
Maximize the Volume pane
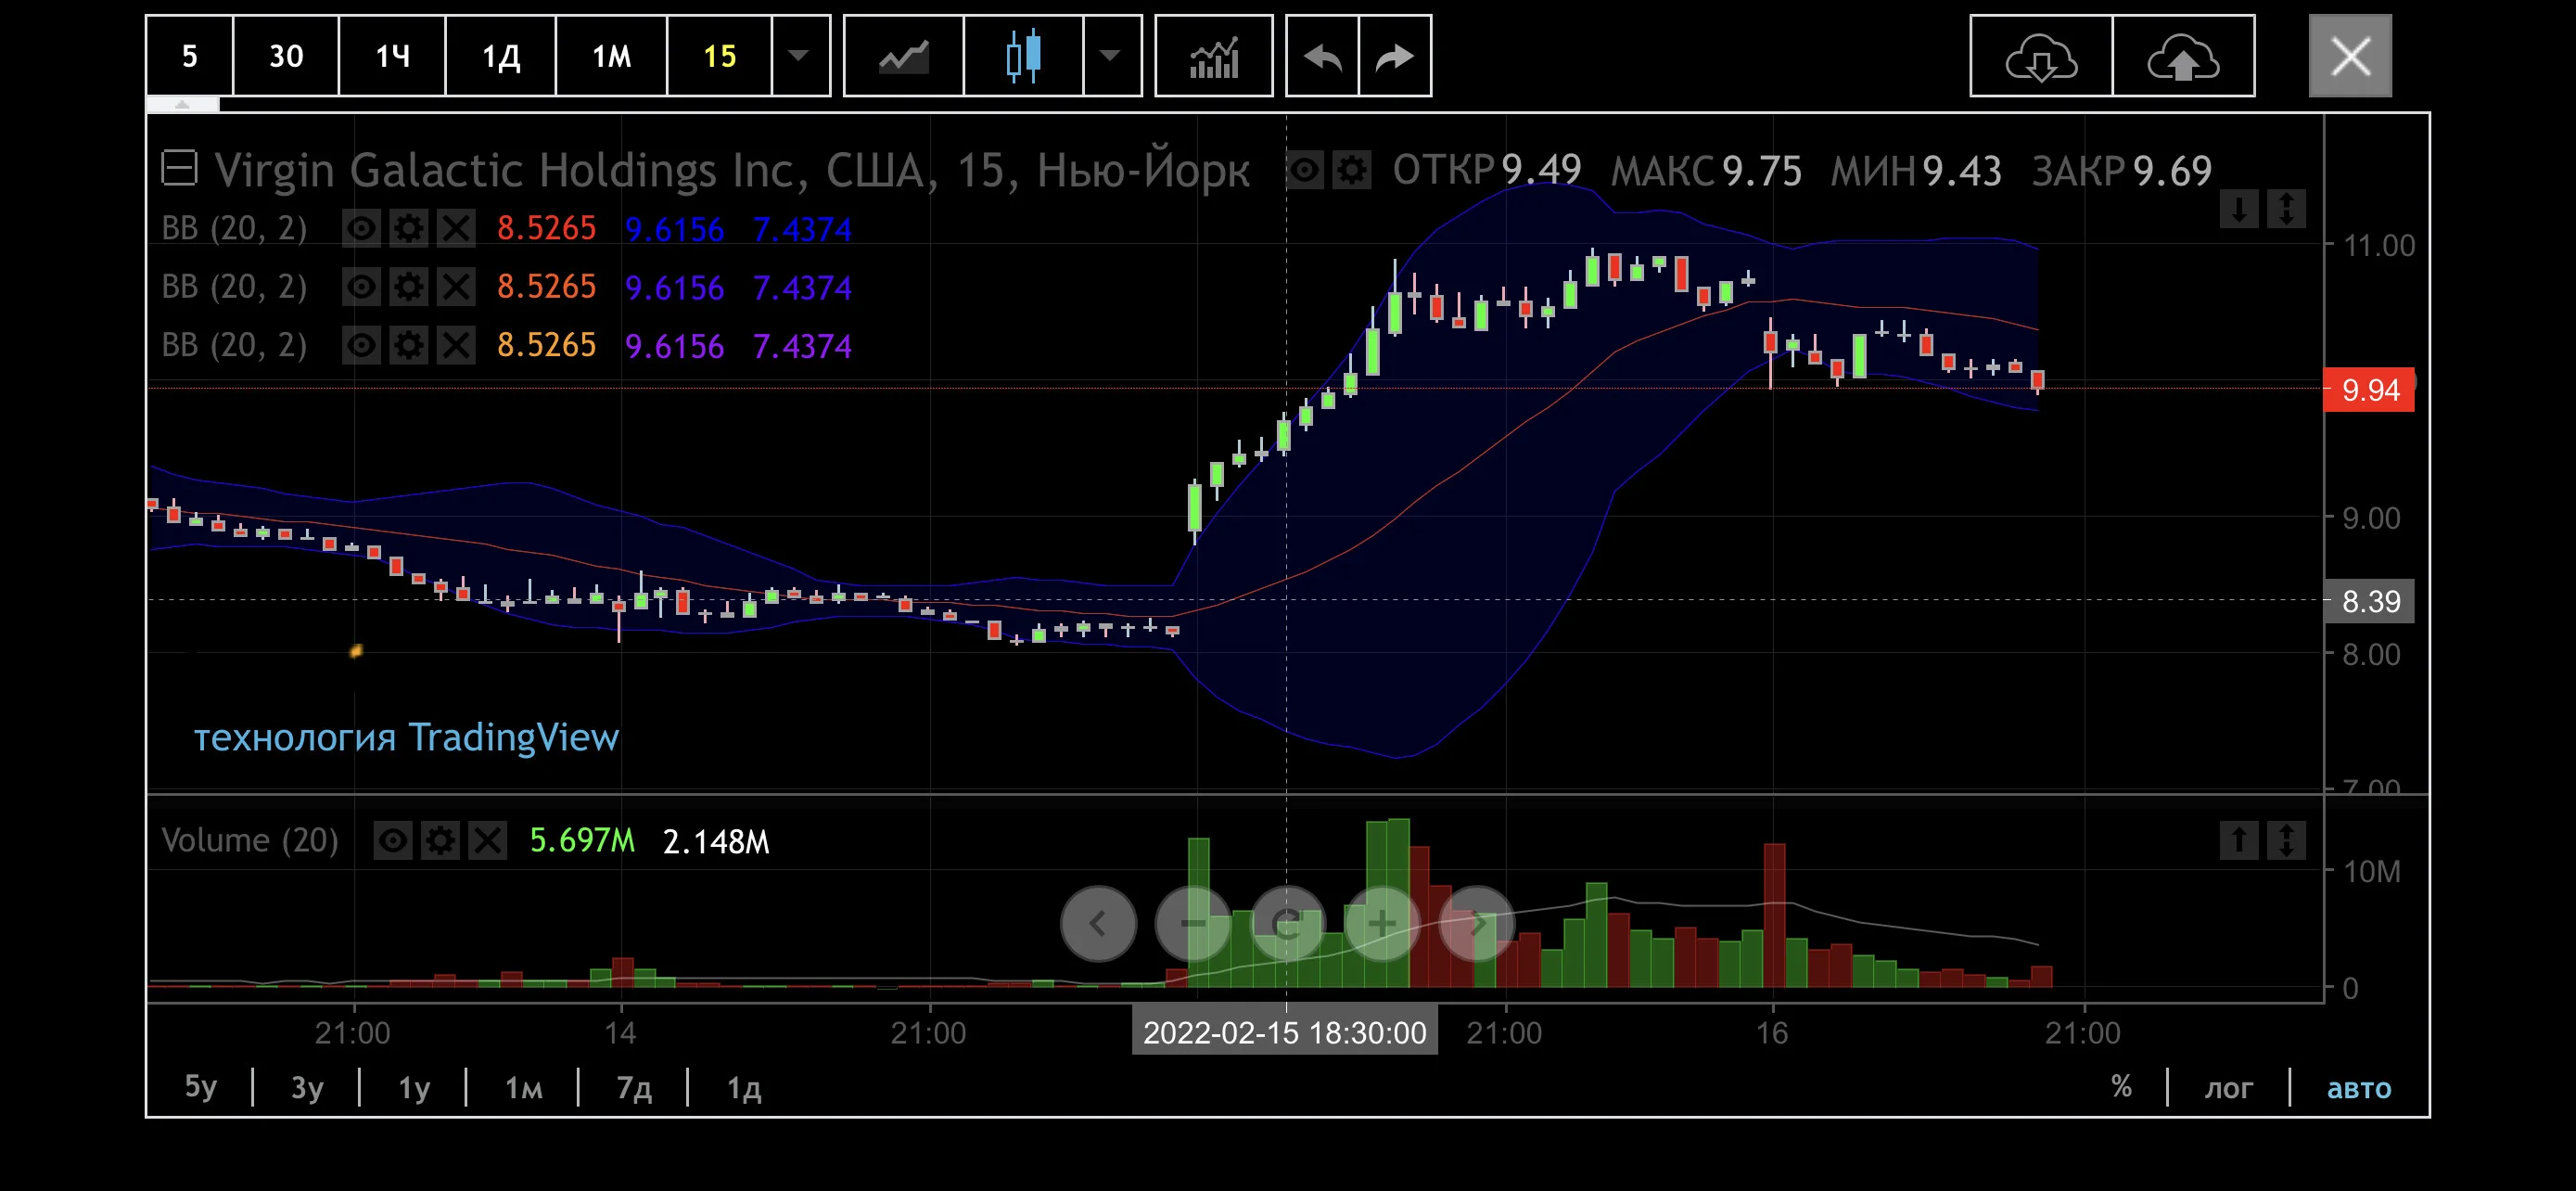(2286, 840)
